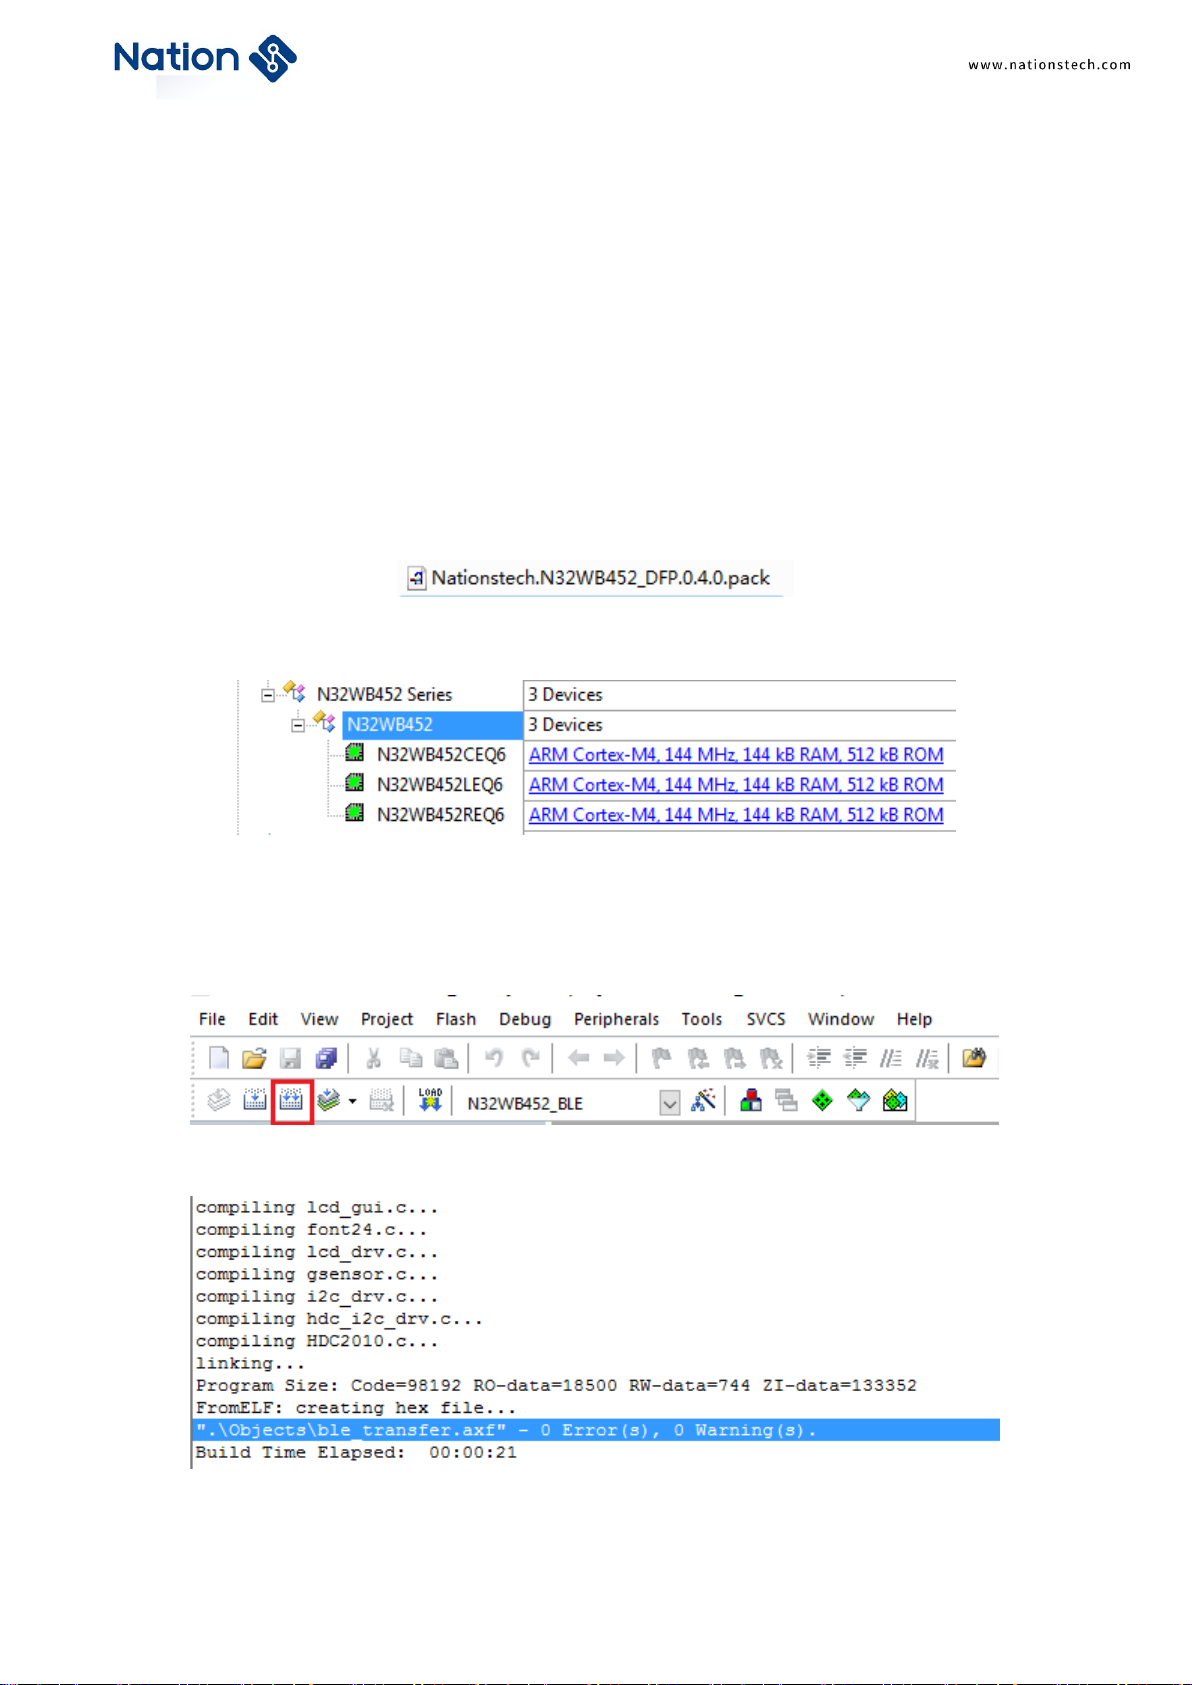
Task: Click the Open file folder icon
Action: tap(254, 1058)
